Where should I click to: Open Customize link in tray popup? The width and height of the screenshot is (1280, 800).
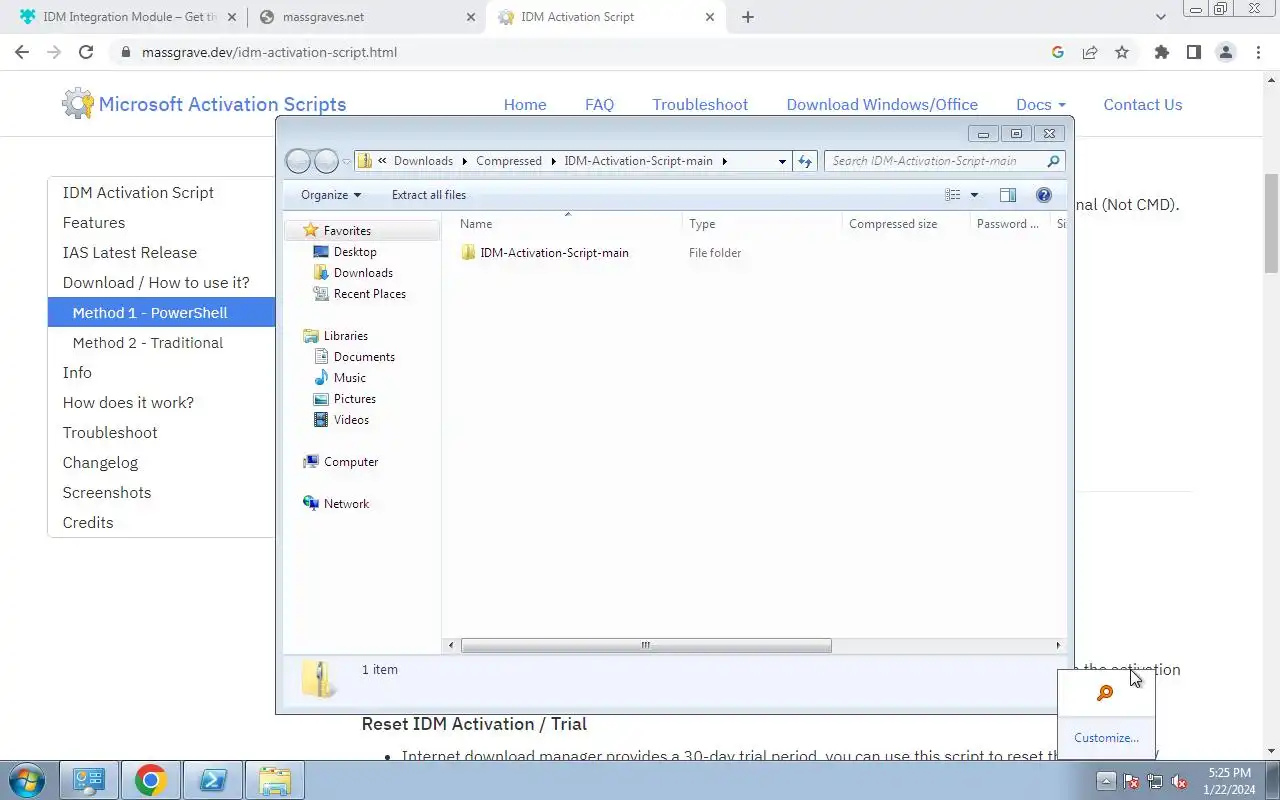click(1106, 738)
